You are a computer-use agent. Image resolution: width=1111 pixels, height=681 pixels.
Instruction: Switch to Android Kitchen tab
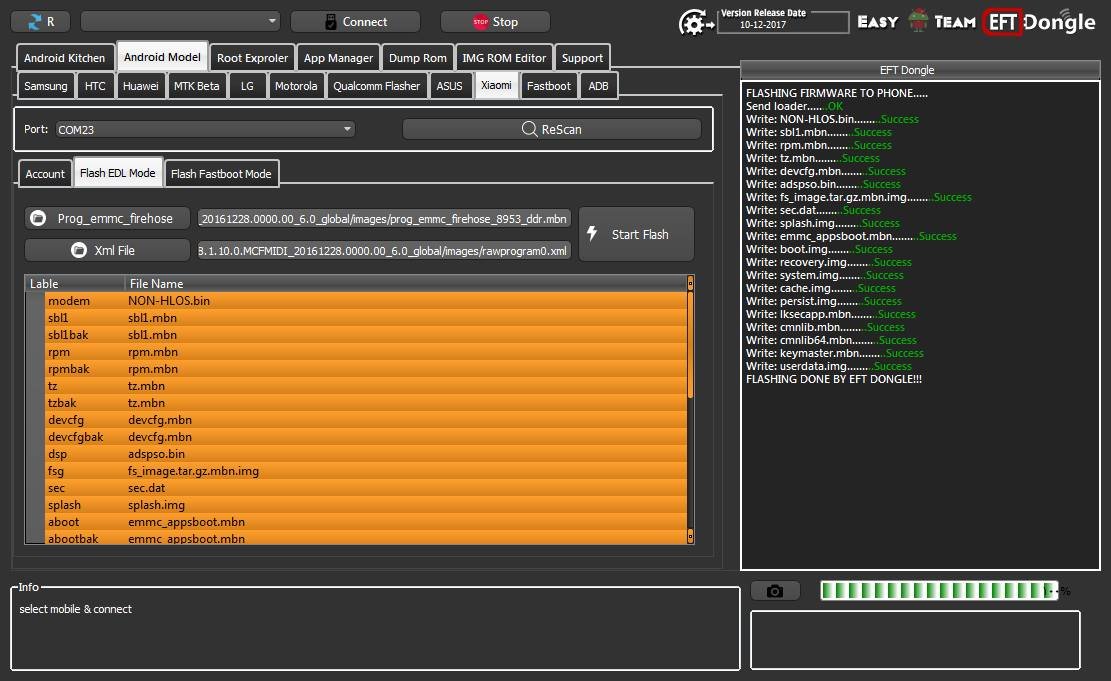[64, 58]
